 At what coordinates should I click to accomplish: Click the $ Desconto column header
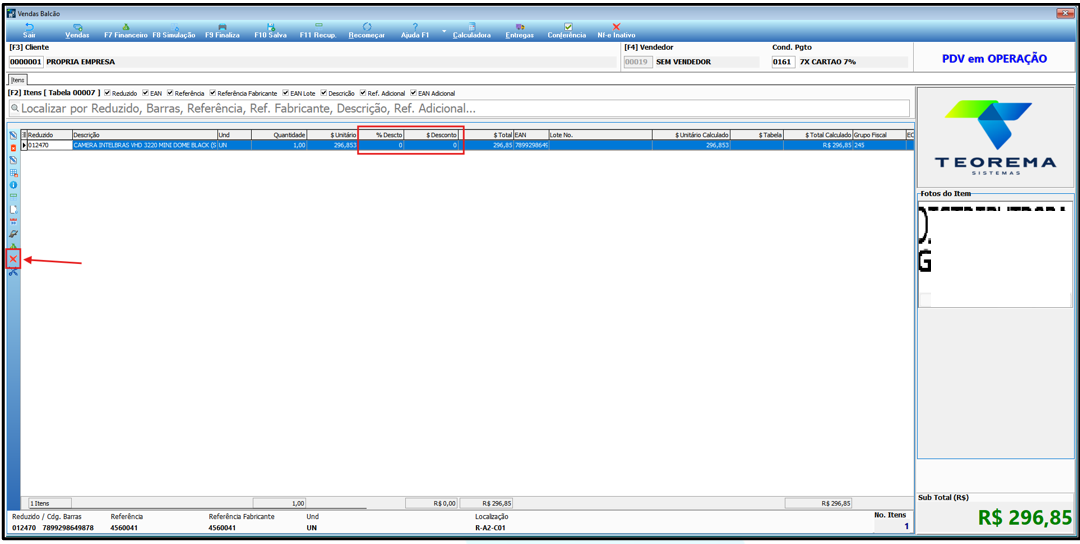[x=431, y=135]
